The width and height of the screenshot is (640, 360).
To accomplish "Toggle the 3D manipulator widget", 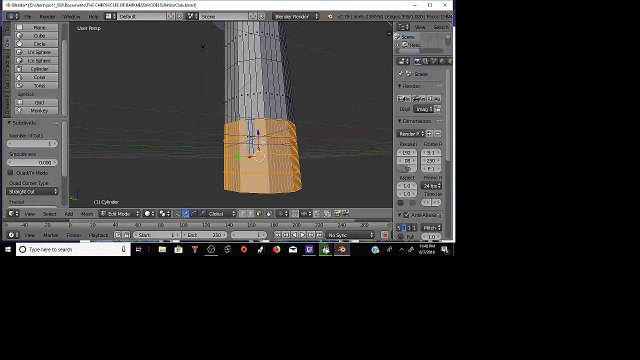I will [178, 213].
